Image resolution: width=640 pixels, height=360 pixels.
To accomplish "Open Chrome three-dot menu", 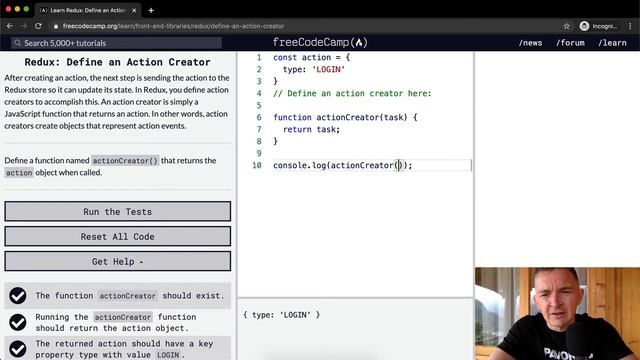I will coord(630,26).
